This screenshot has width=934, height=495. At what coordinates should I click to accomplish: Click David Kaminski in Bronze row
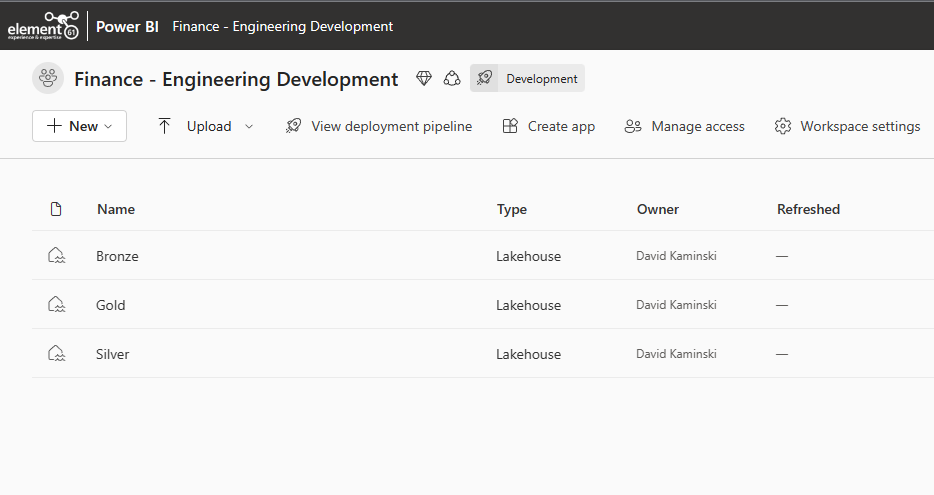(676, 256)
